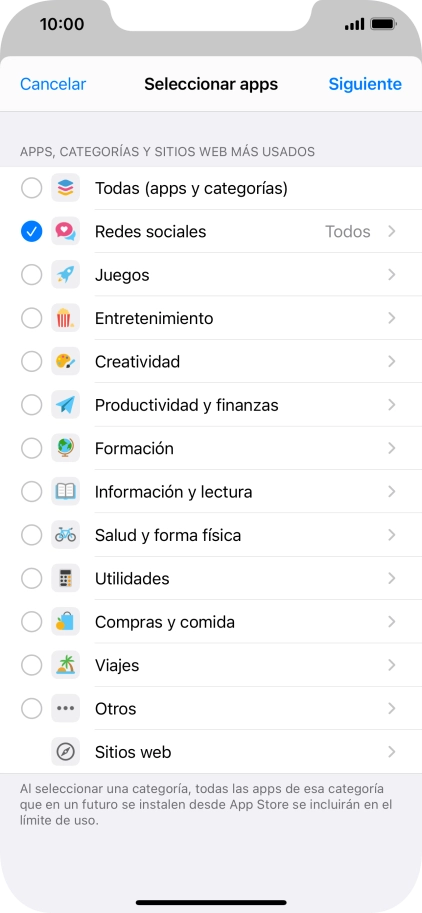
Task: Tap Siguiente to continue
Action: pyautogui.click(x=365, y=84)
